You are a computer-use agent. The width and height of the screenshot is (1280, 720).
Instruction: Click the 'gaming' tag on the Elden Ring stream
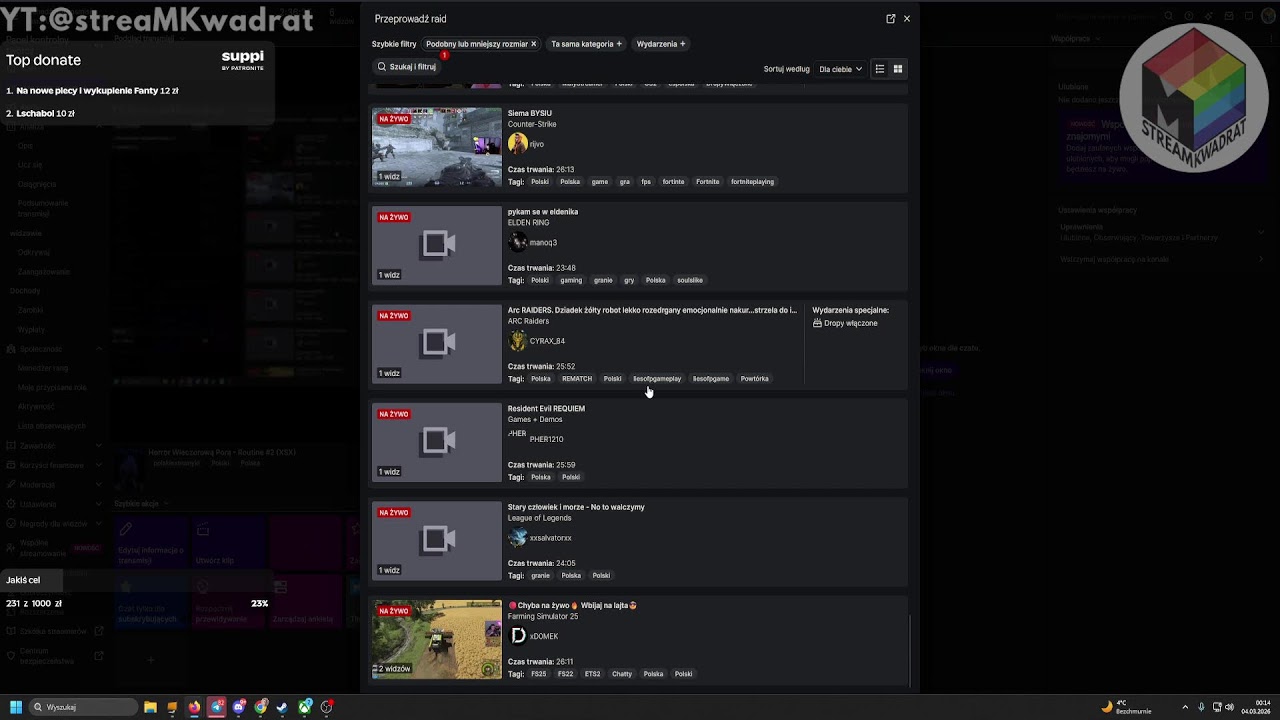point(571,280)
